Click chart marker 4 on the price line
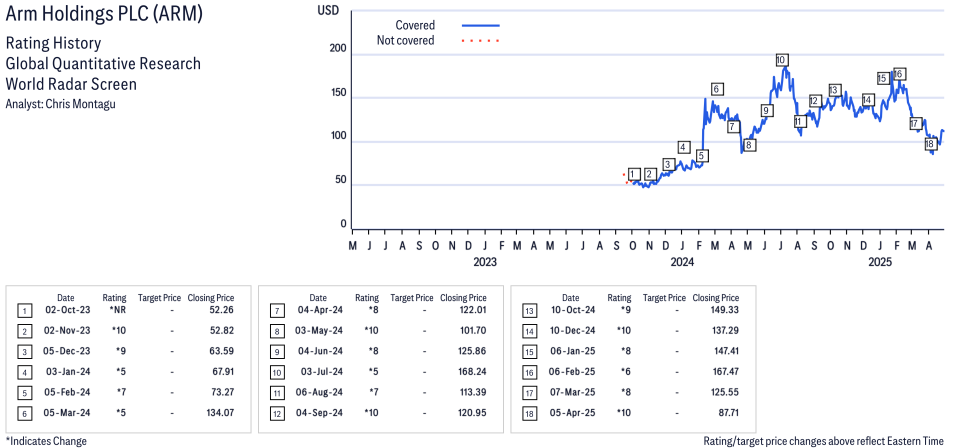Image resolution: width=955 pixels, height=448 pixels. (x=684, y=147)
